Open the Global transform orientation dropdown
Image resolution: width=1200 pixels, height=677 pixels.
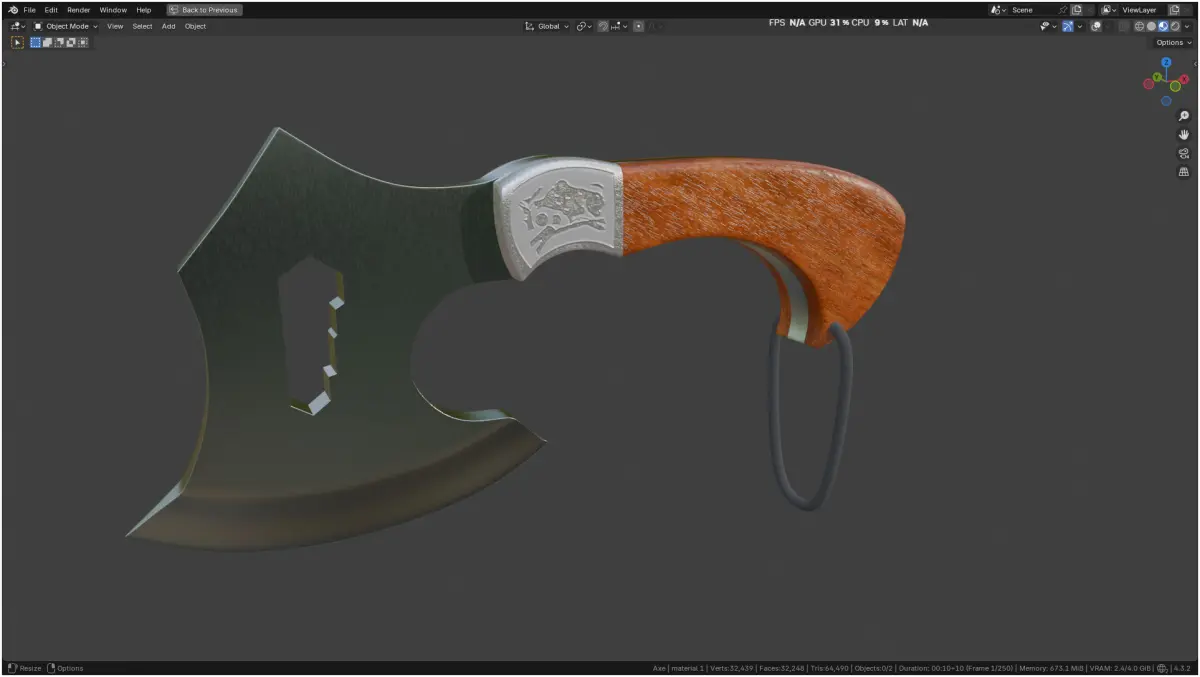coord(547,26)
